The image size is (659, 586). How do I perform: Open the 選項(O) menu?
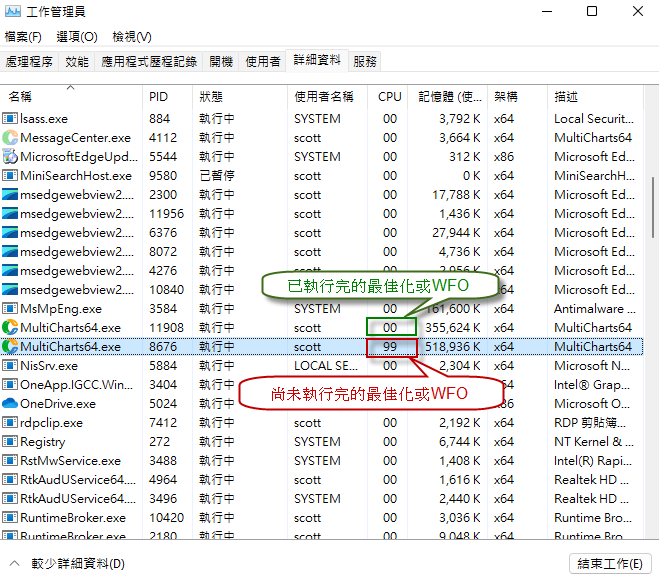(77, 37)
